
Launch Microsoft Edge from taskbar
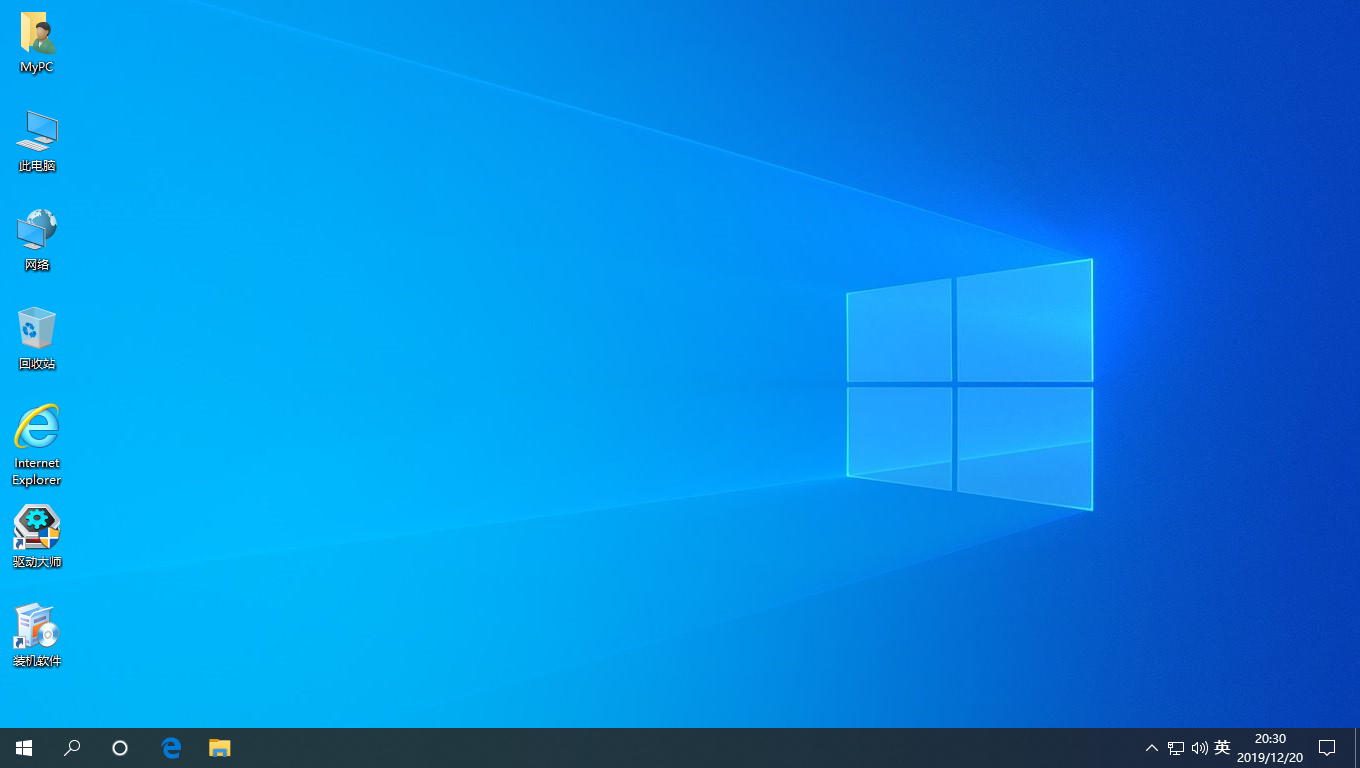point(171,748)
